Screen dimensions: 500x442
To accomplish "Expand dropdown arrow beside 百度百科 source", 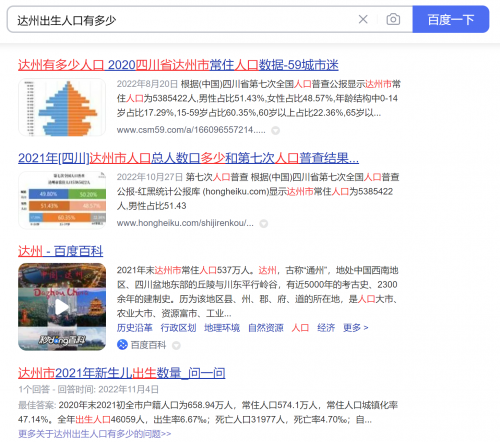I will 176,345.
